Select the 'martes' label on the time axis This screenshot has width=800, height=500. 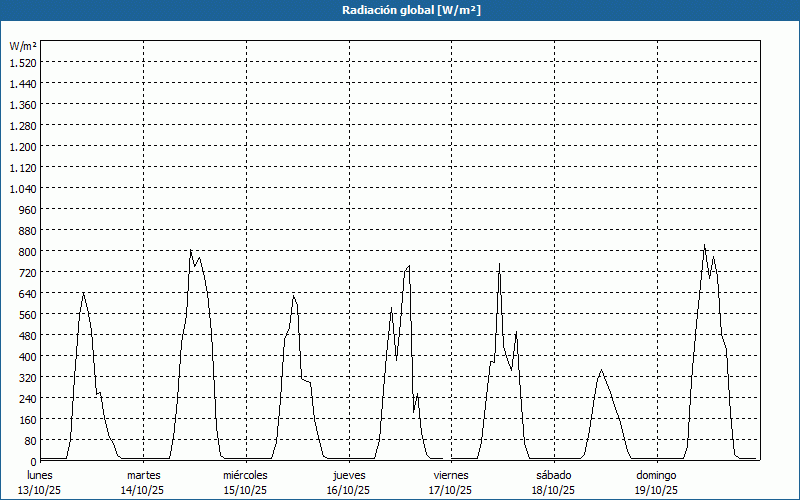[143, 475]
